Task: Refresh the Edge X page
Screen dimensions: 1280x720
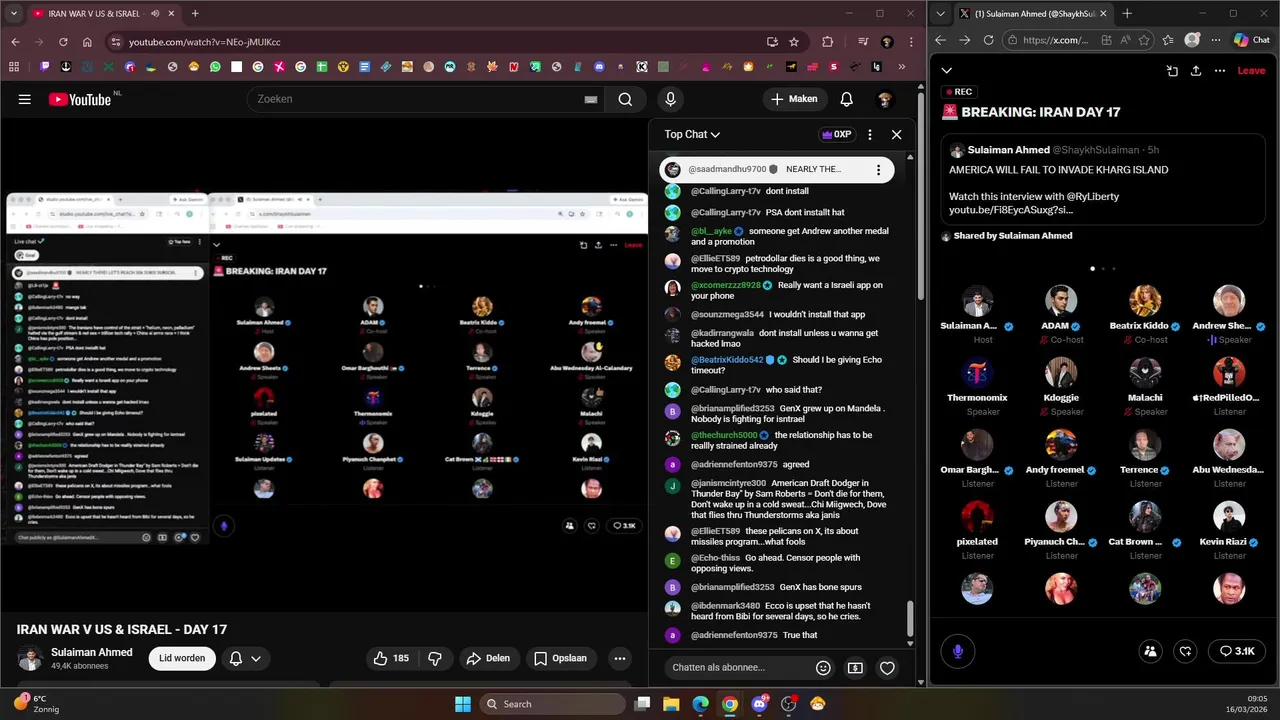Action: [x=988, y=40]
